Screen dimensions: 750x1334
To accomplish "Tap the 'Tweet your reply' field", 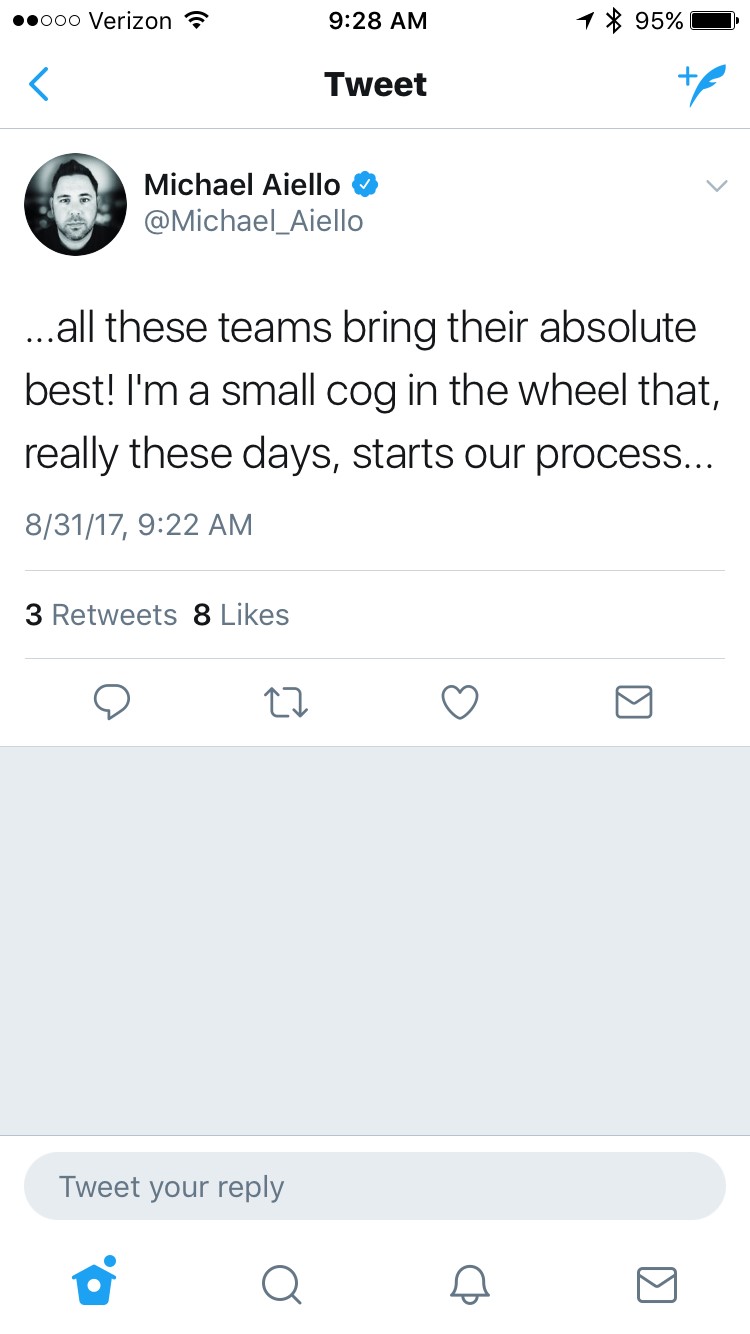I will click(374, 1186).
